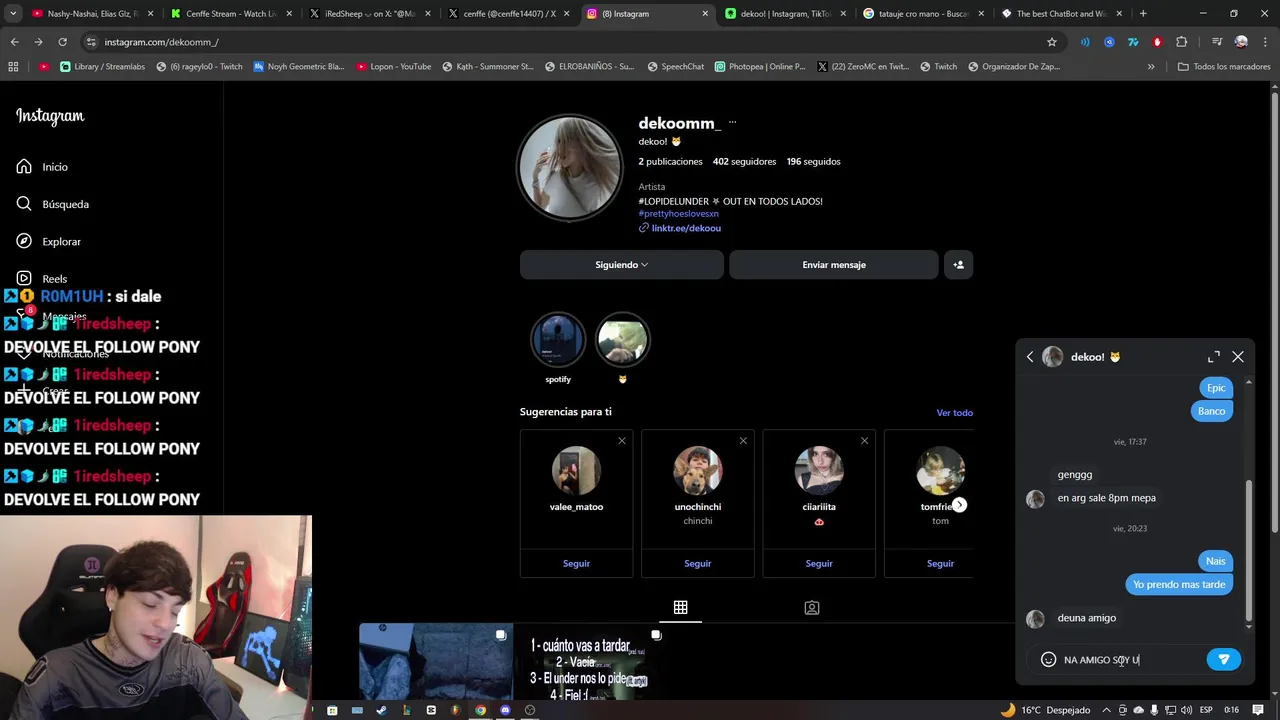Viewport: 1280px width, 720px height.
Task: Open profile options three-dot menu
Action: pos(732,122)
